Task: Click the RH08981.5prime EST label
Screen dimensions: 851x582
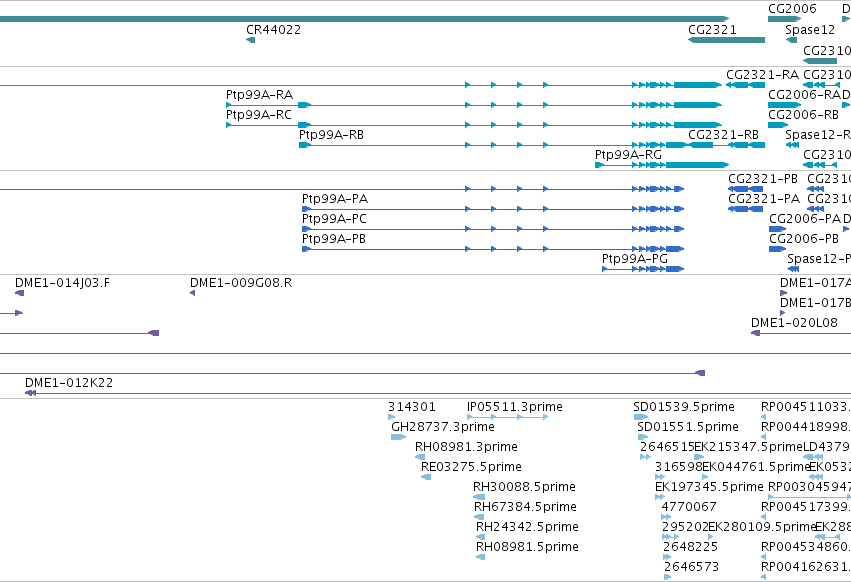Action: (x=527, y=548)
